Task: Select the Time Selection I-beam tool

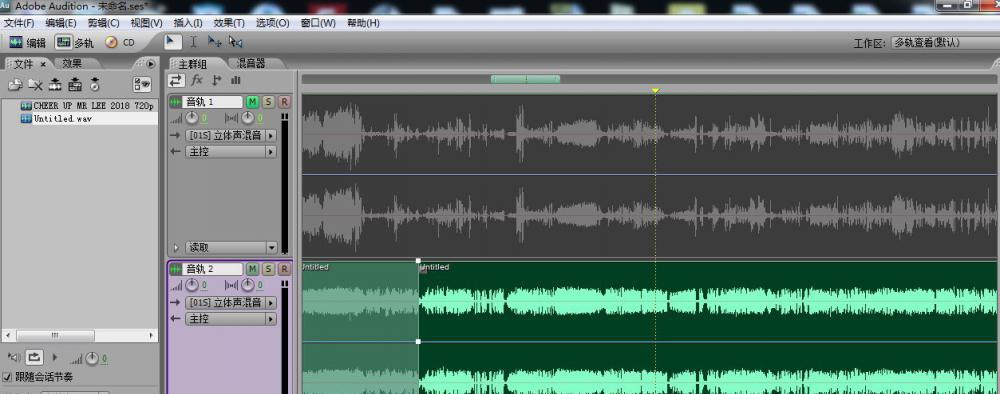Action: 194,42
